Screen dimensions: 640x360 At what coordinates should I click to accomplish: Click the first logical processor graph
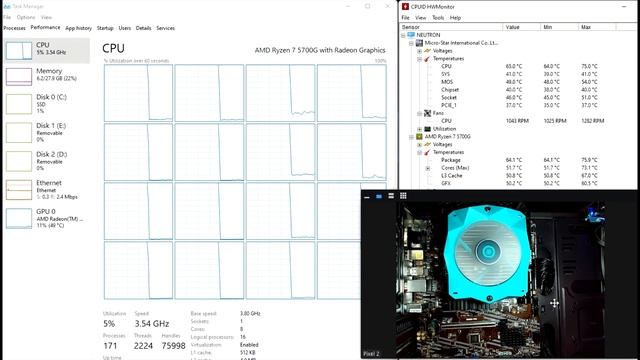tap(138, 93)
